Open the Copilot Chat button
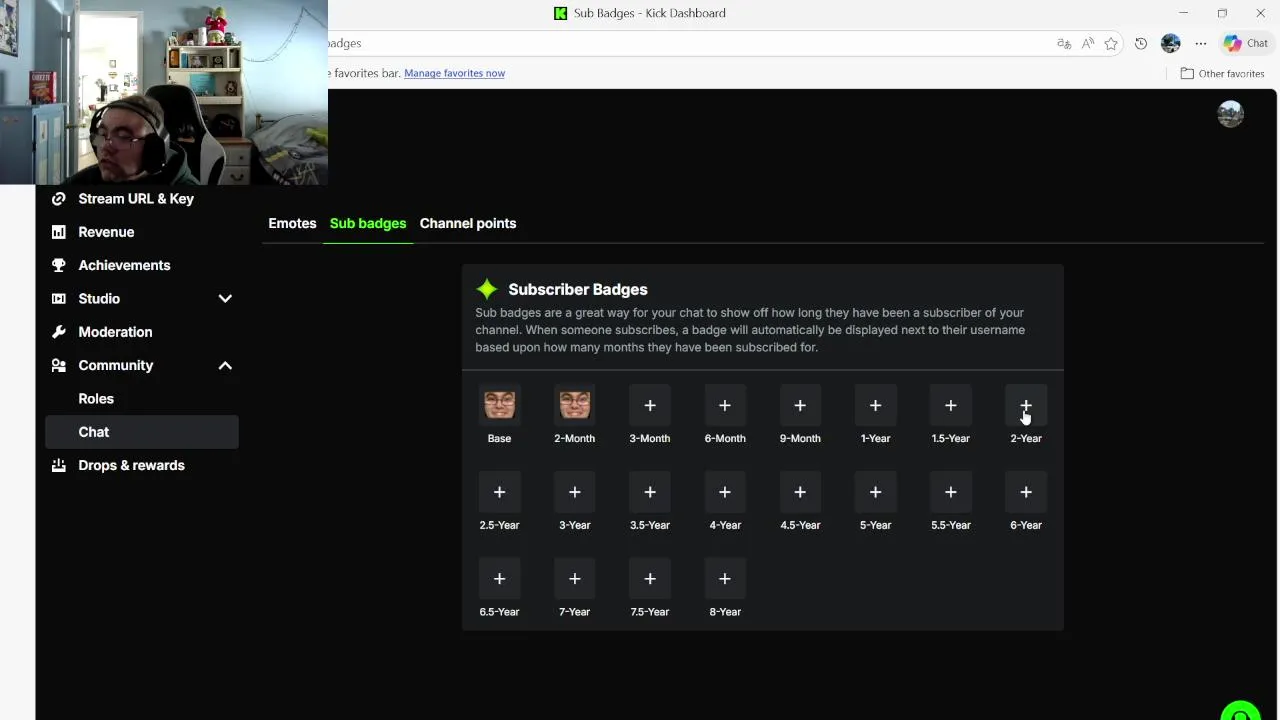Screen dimensions: 1280x720 click(x=1246, y=43)
